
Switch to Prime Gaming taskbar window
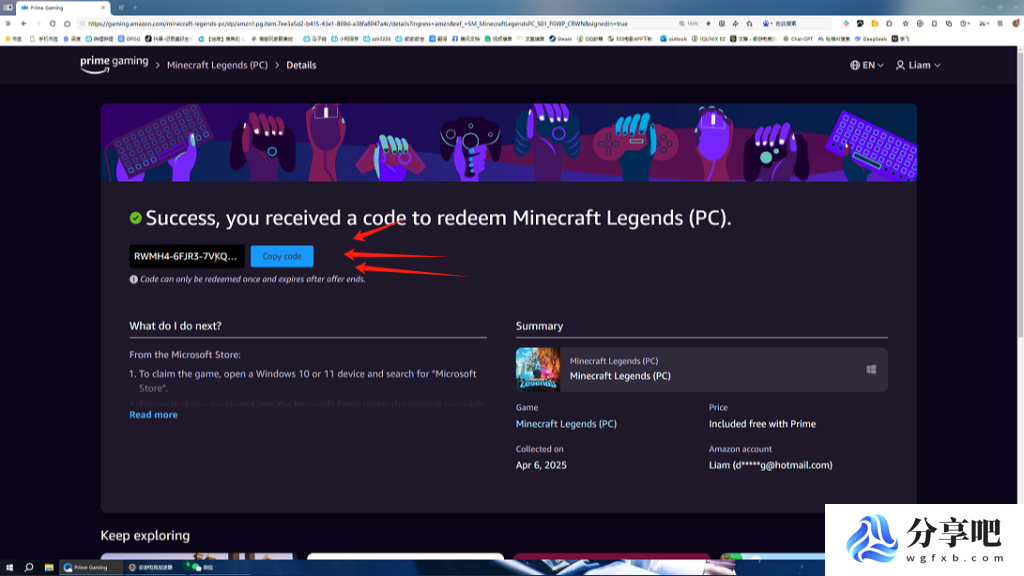click(89, 568)
